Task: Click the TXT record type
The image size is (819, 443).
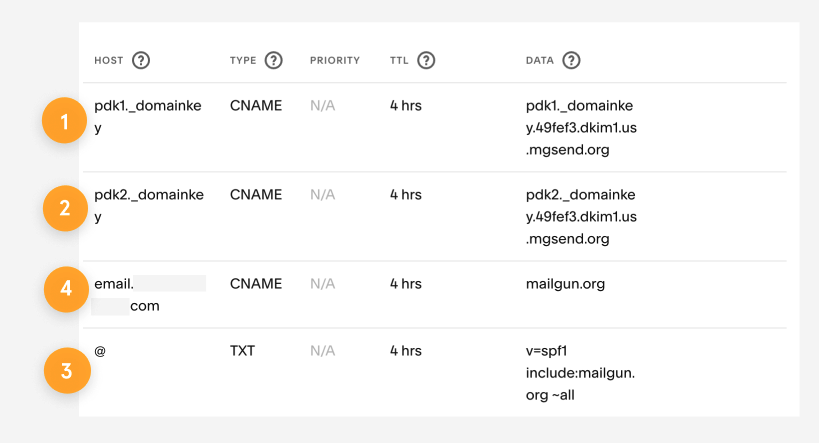Action: pyautogui.click(x=242, y=351)
